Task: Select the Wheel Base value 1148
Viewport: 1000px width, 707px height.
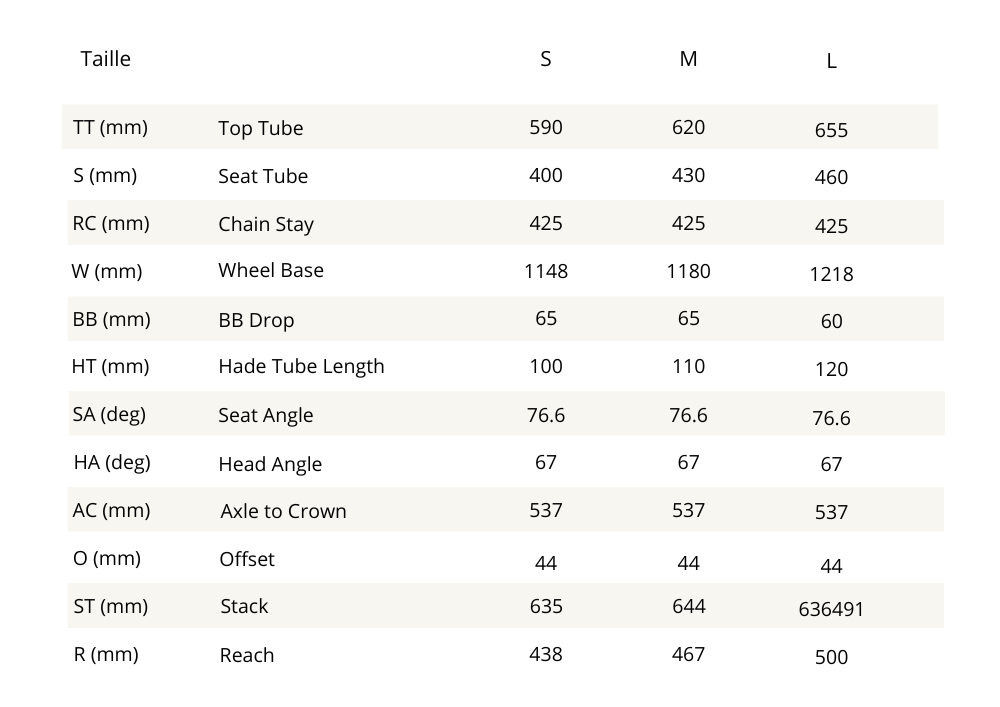Action: pos(545,270)
